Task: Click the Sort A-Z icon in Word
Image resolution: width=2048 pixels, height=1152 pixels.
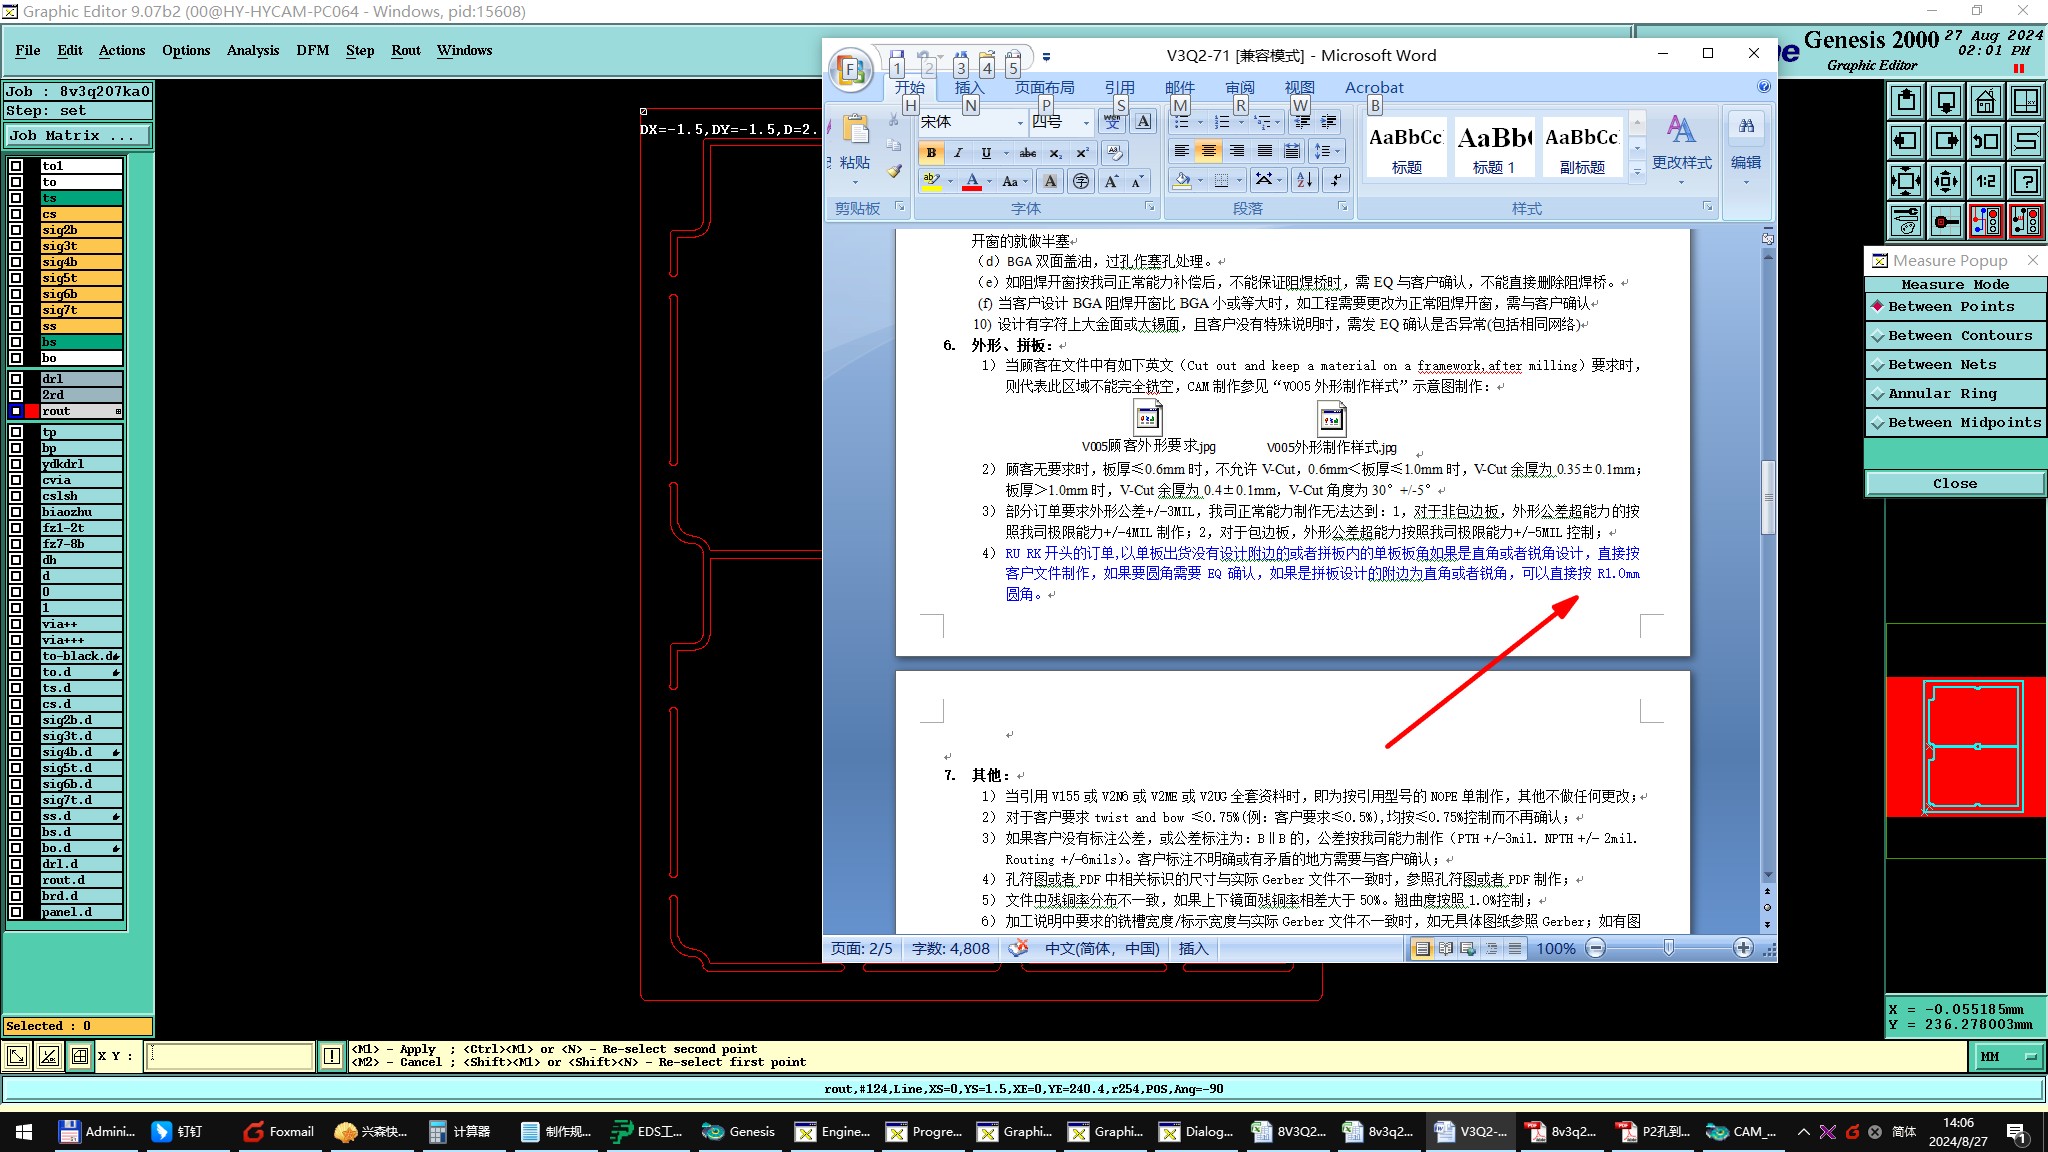Action: click(1305, 180)
